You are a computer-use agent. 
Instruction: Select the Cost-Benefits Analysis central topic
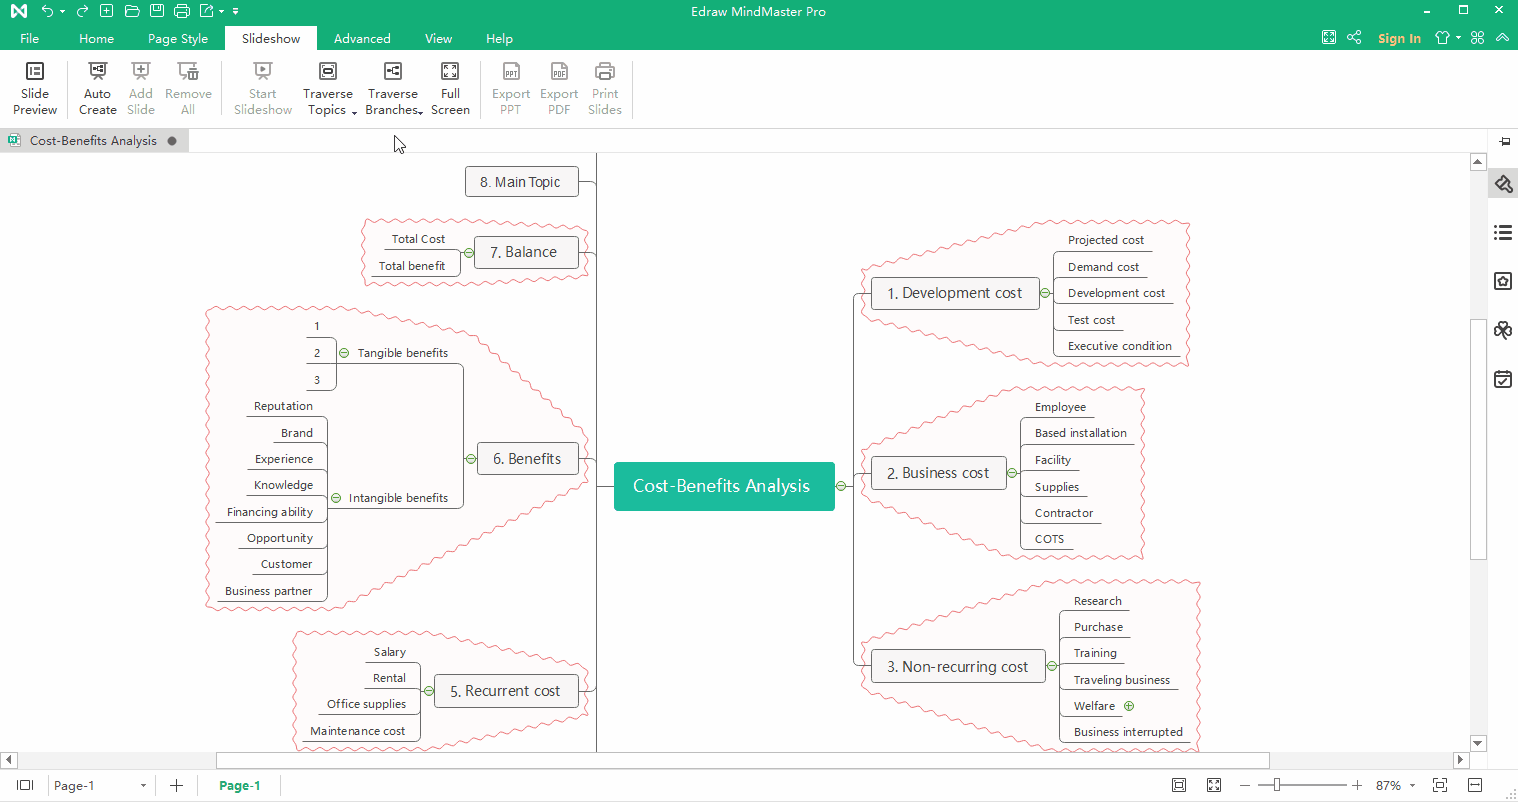coord(723,486)
